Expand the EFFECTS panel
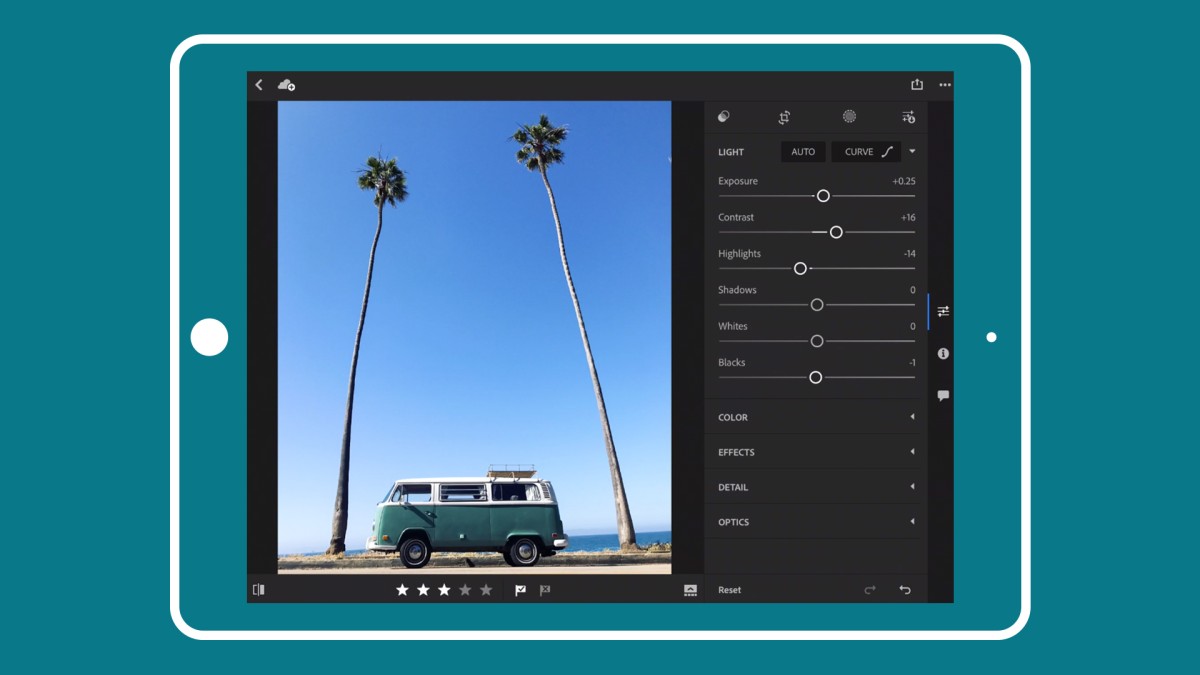 pos(816,452)
